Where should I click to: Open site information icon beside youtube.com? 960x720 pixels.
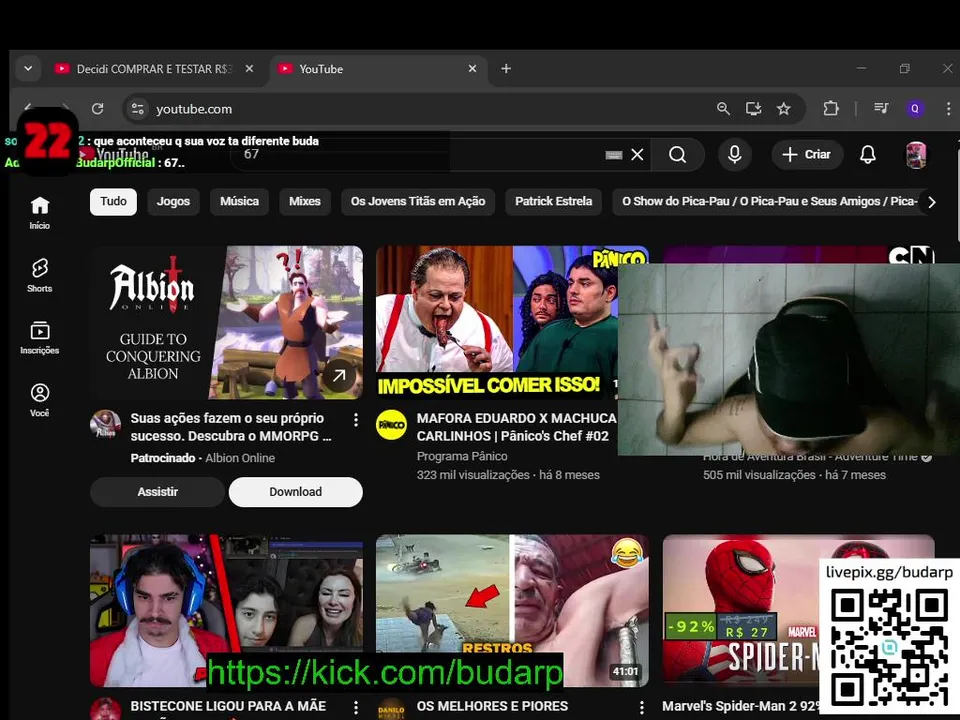click(138, 108)
